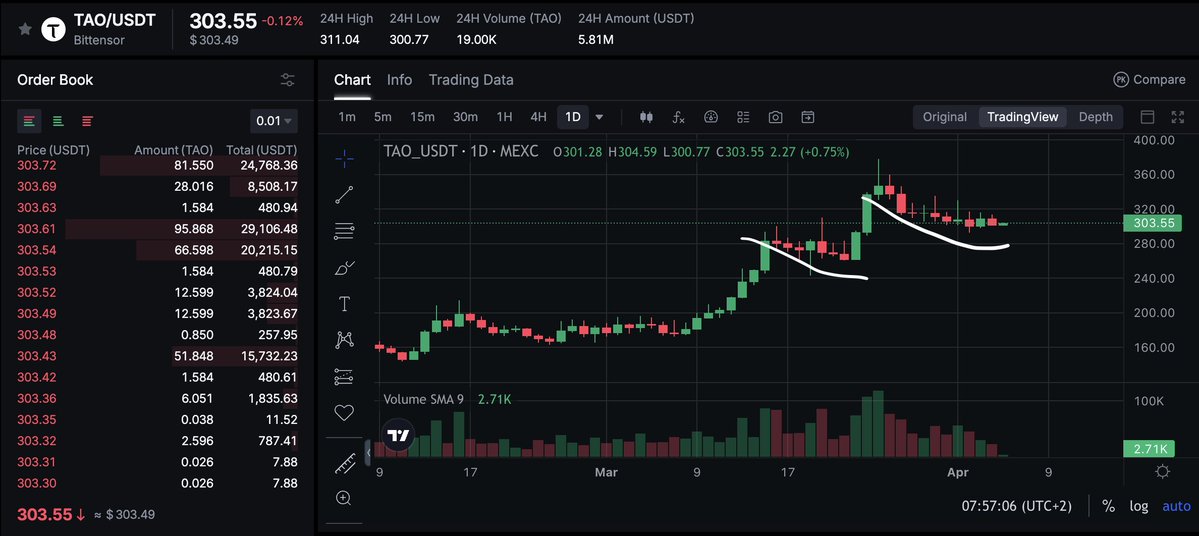Select the crosshair cursor tool

point(344,158)
